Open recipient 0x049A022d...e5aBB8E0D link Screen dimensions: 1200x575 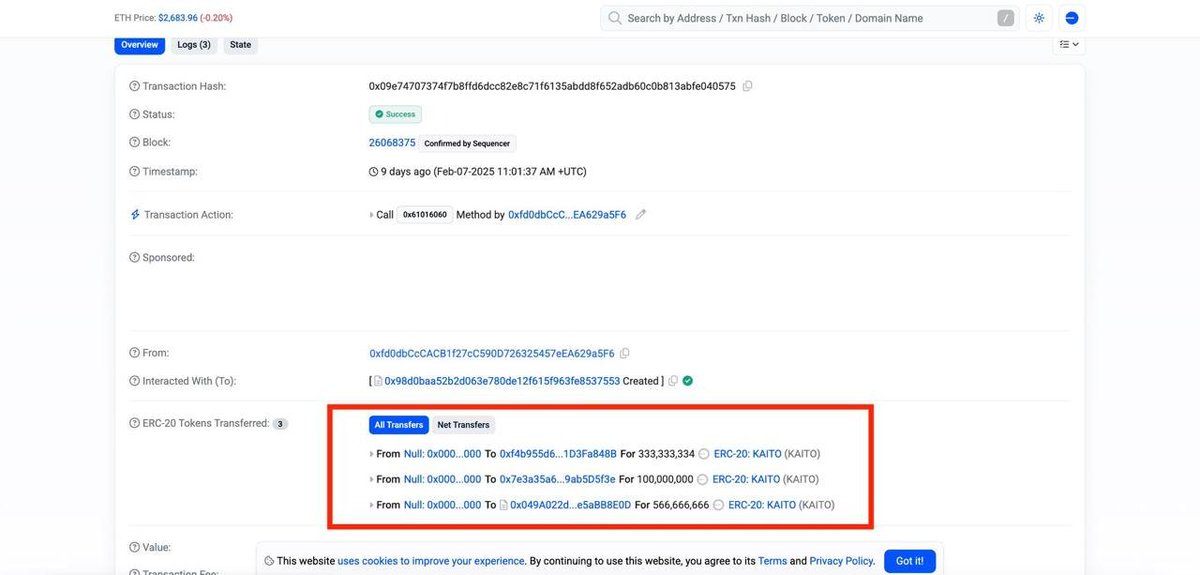click(570, 505)
